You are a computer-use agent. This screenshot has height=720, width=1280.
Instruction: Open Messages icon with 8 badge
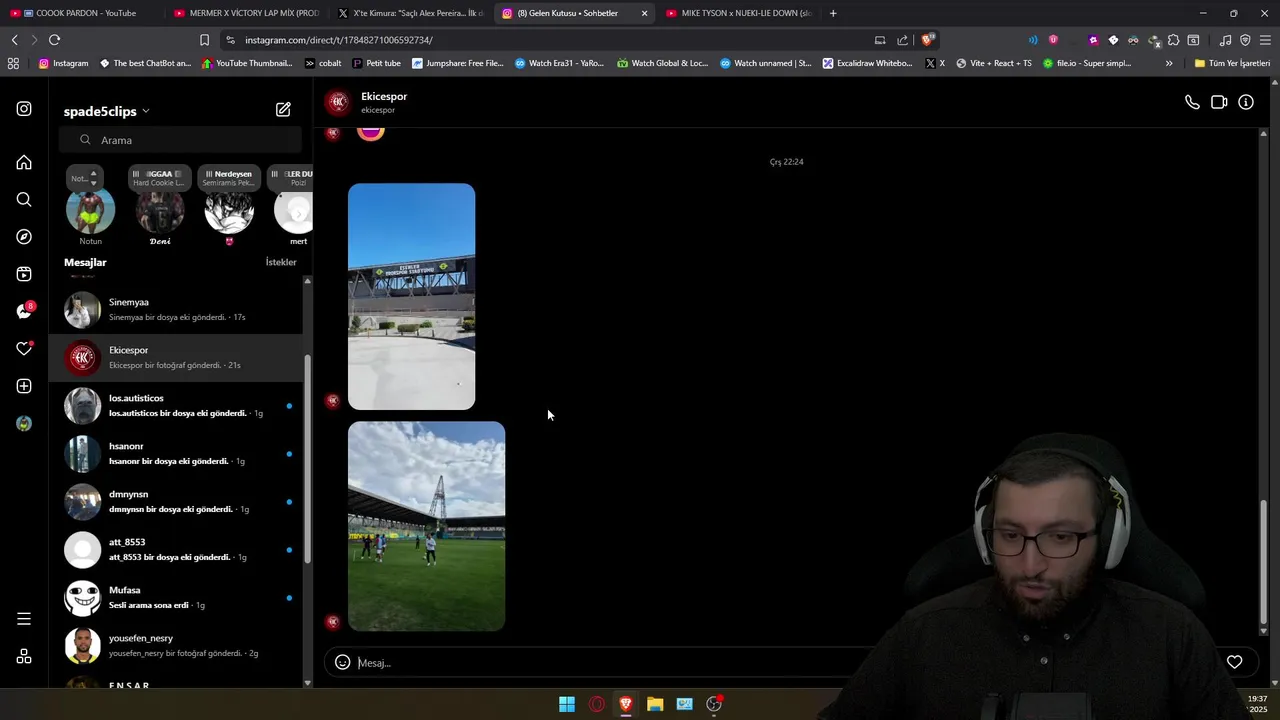tap(25, 311)
